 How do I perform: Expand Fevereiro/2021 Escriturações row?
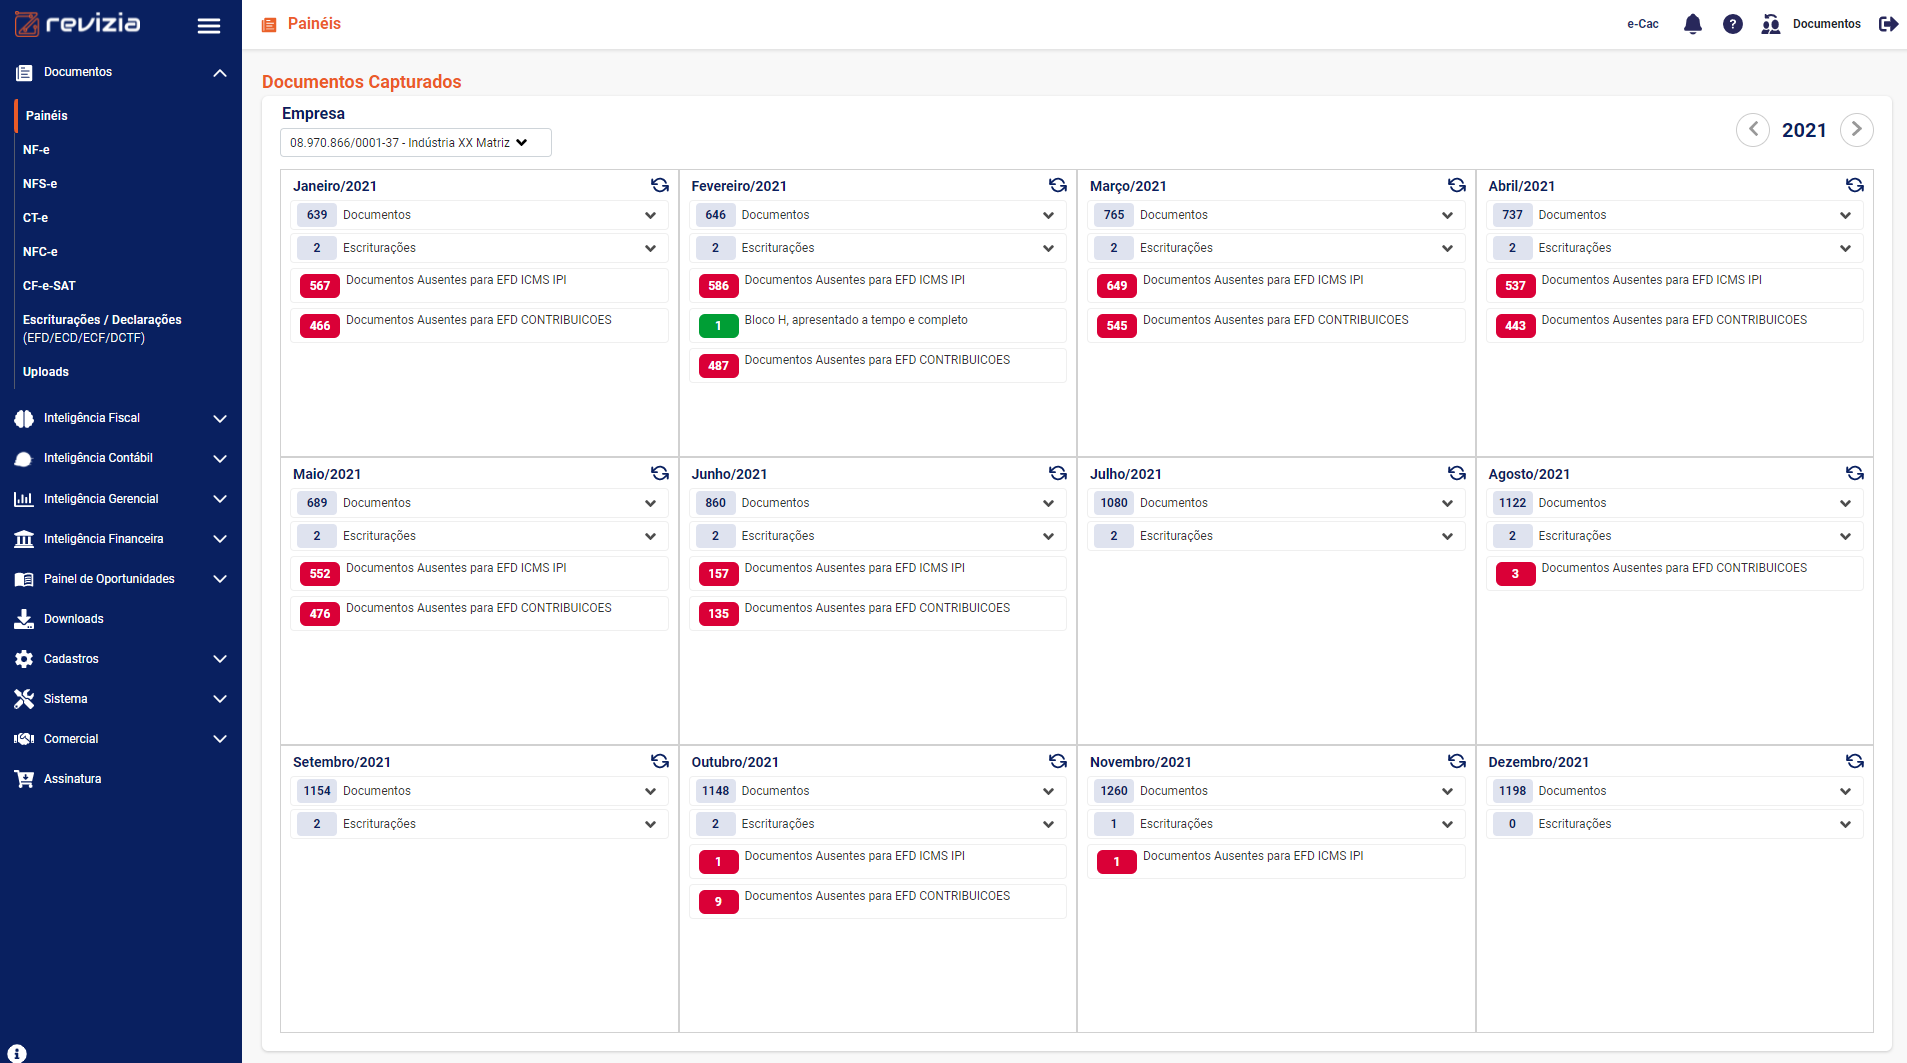pos(878,248)
